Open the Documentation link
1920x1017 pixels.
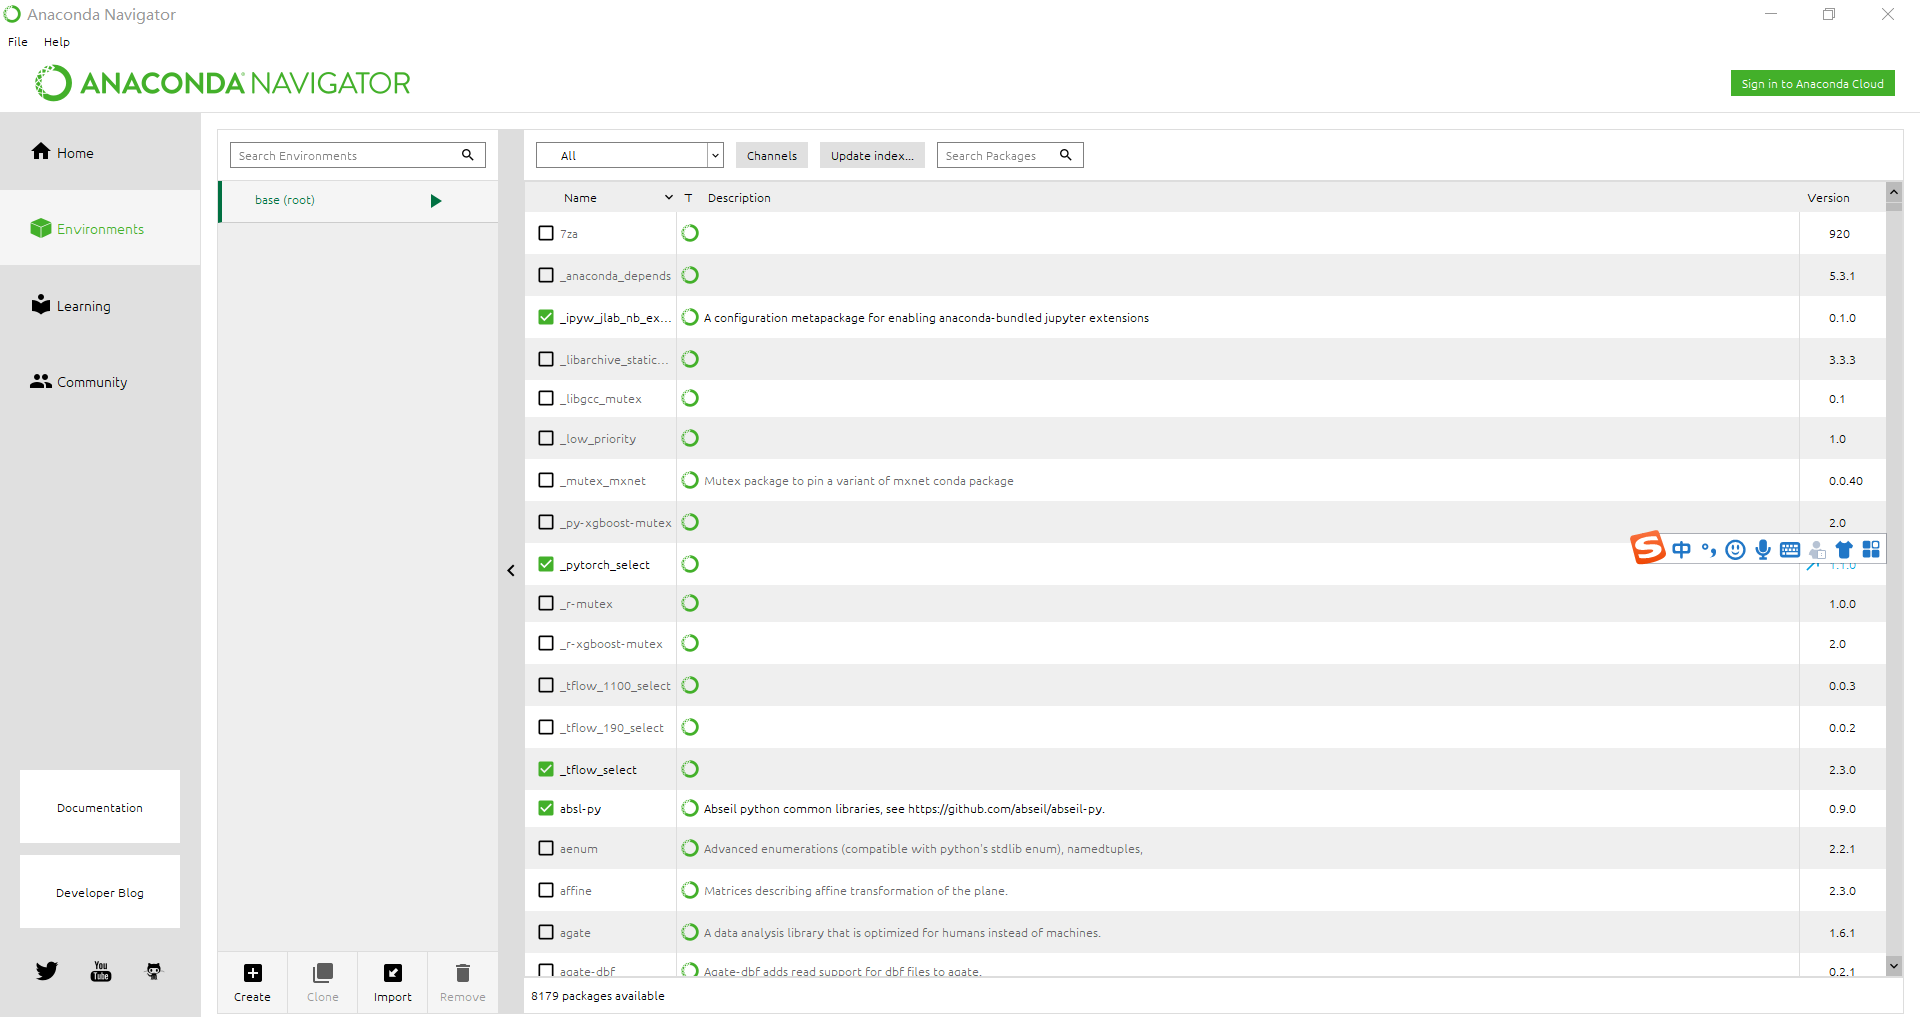click(100, 807)
